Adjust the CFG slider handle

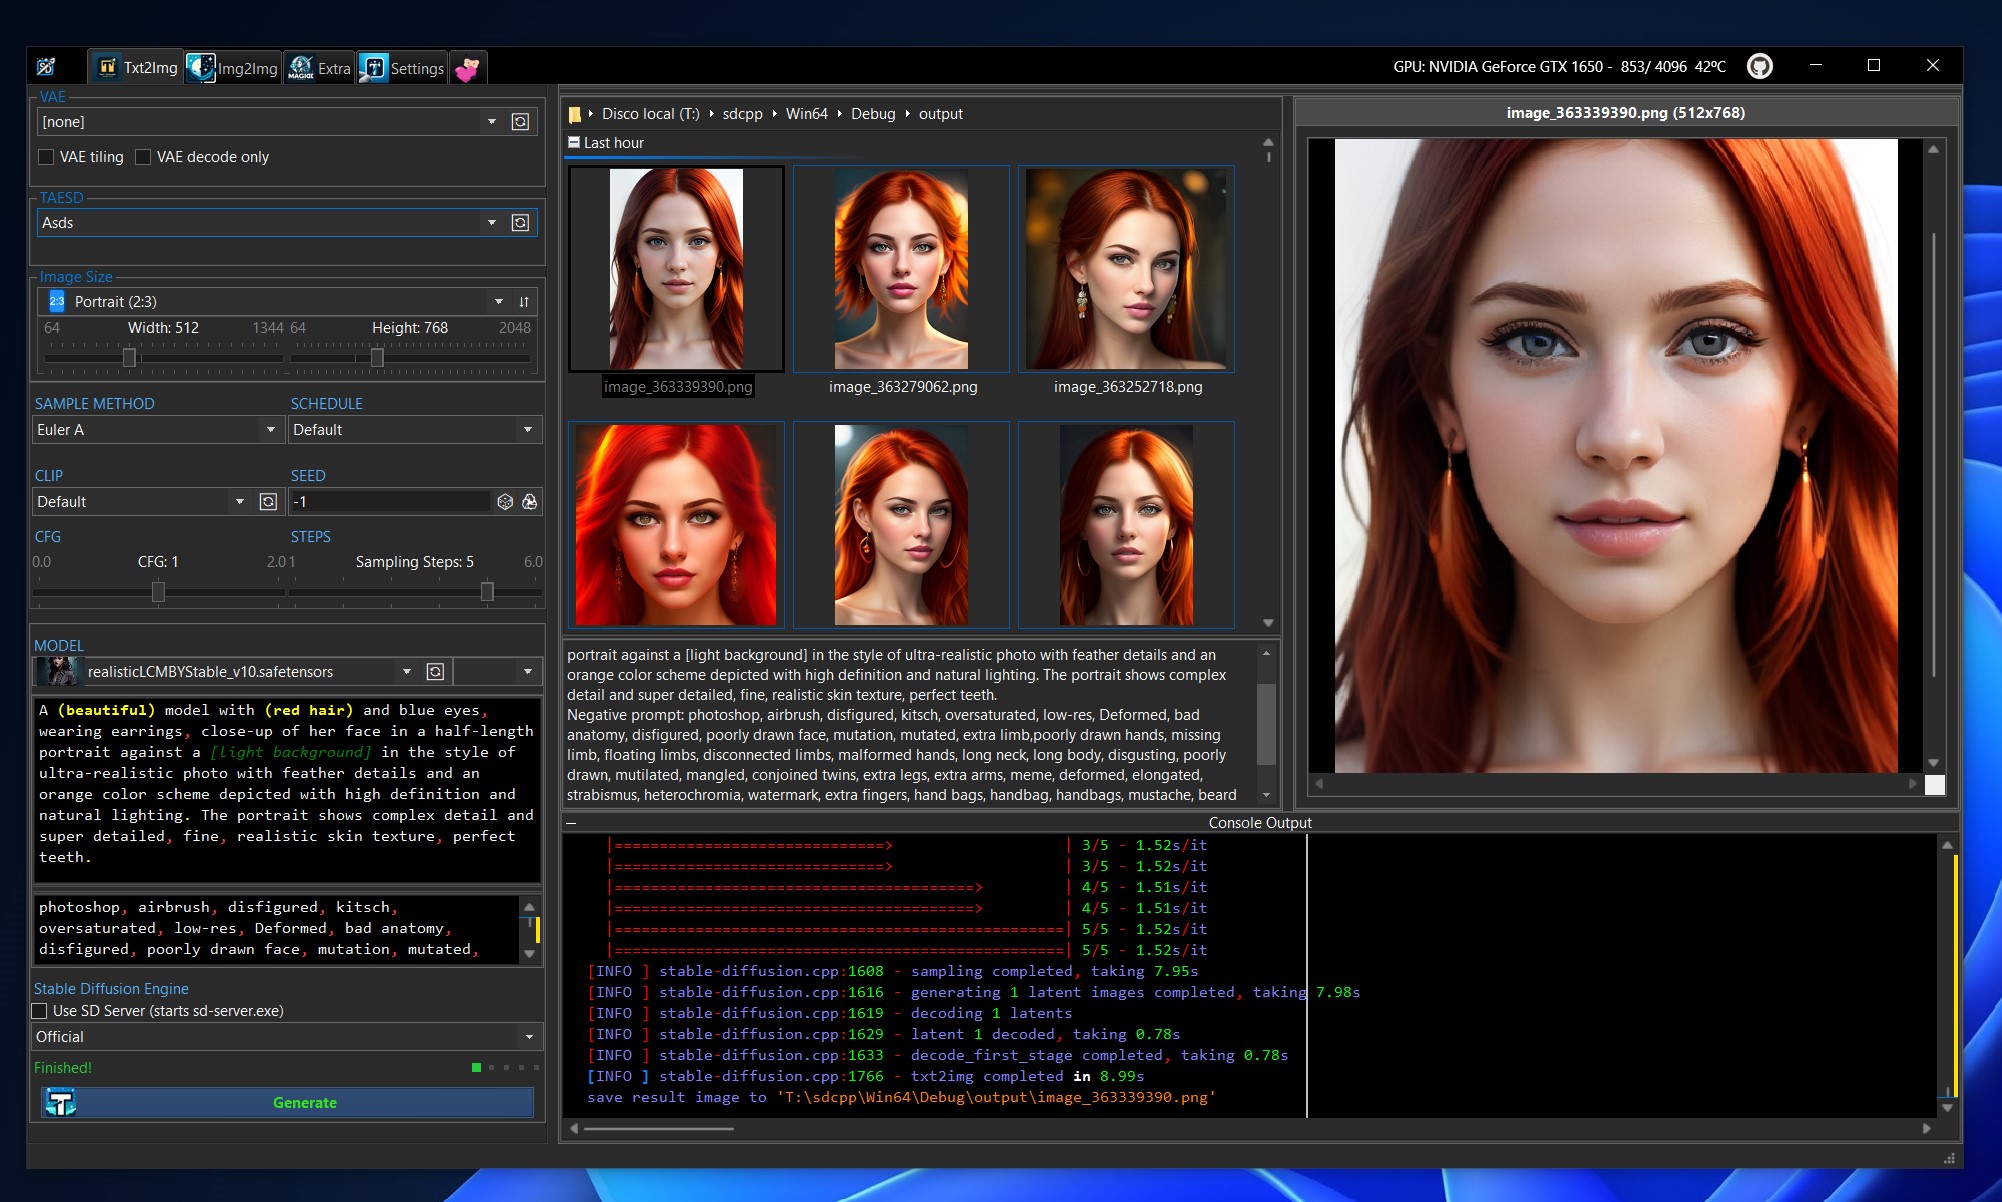point(158,591)
